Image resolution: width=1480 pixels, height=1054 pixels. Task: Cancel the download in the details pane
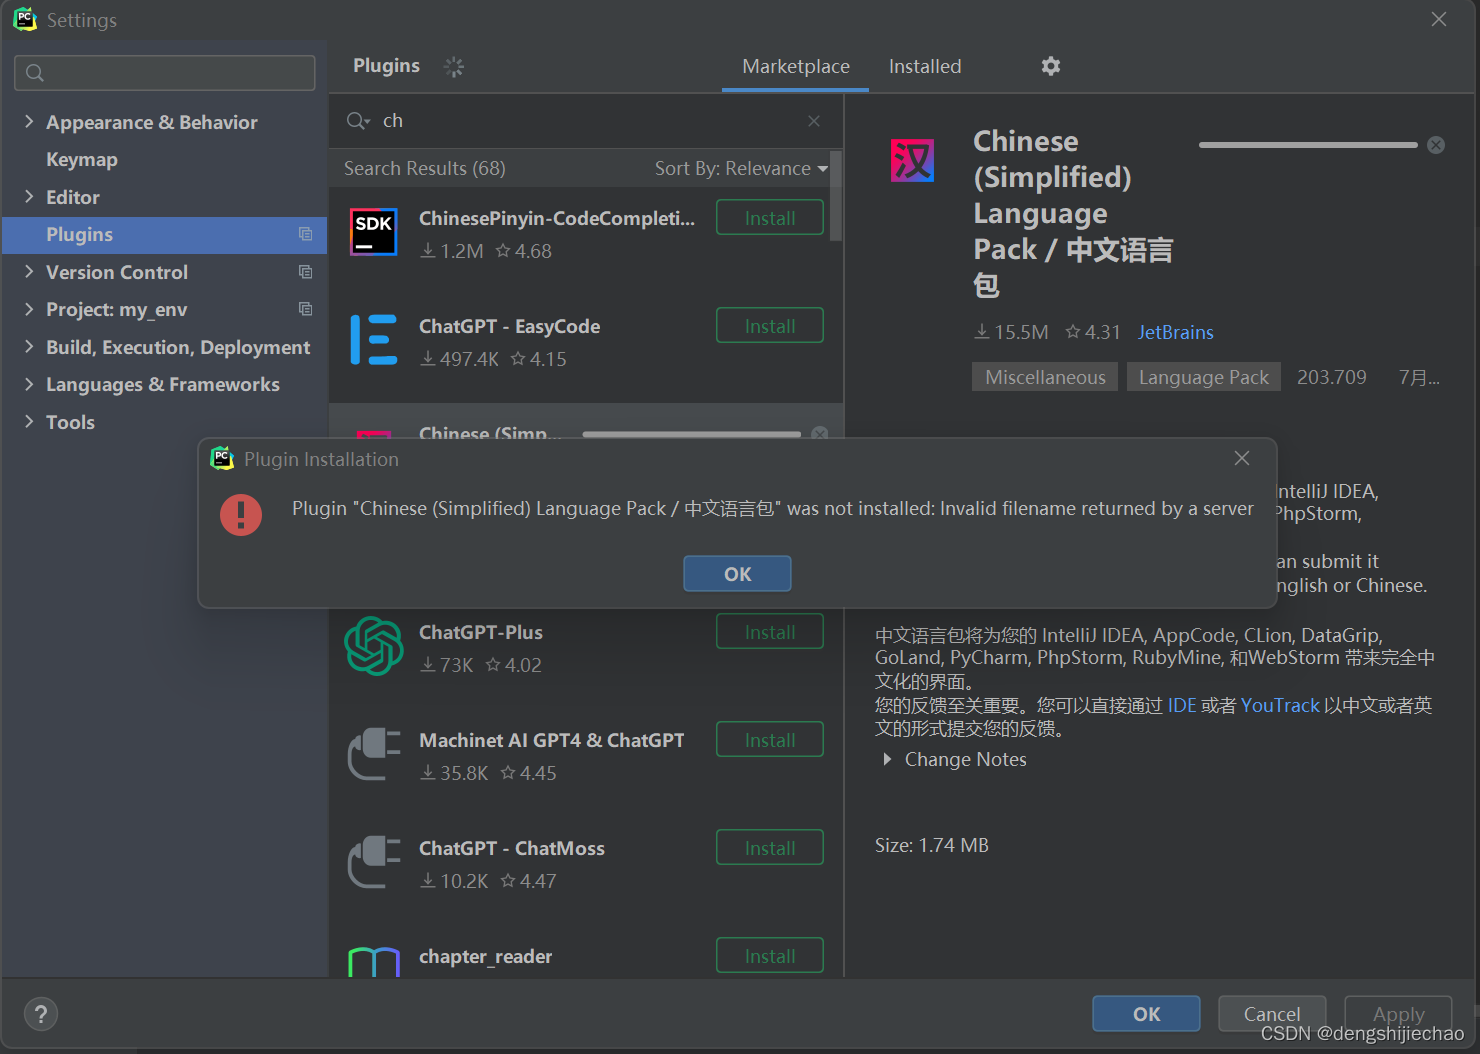click(1436, 145)
